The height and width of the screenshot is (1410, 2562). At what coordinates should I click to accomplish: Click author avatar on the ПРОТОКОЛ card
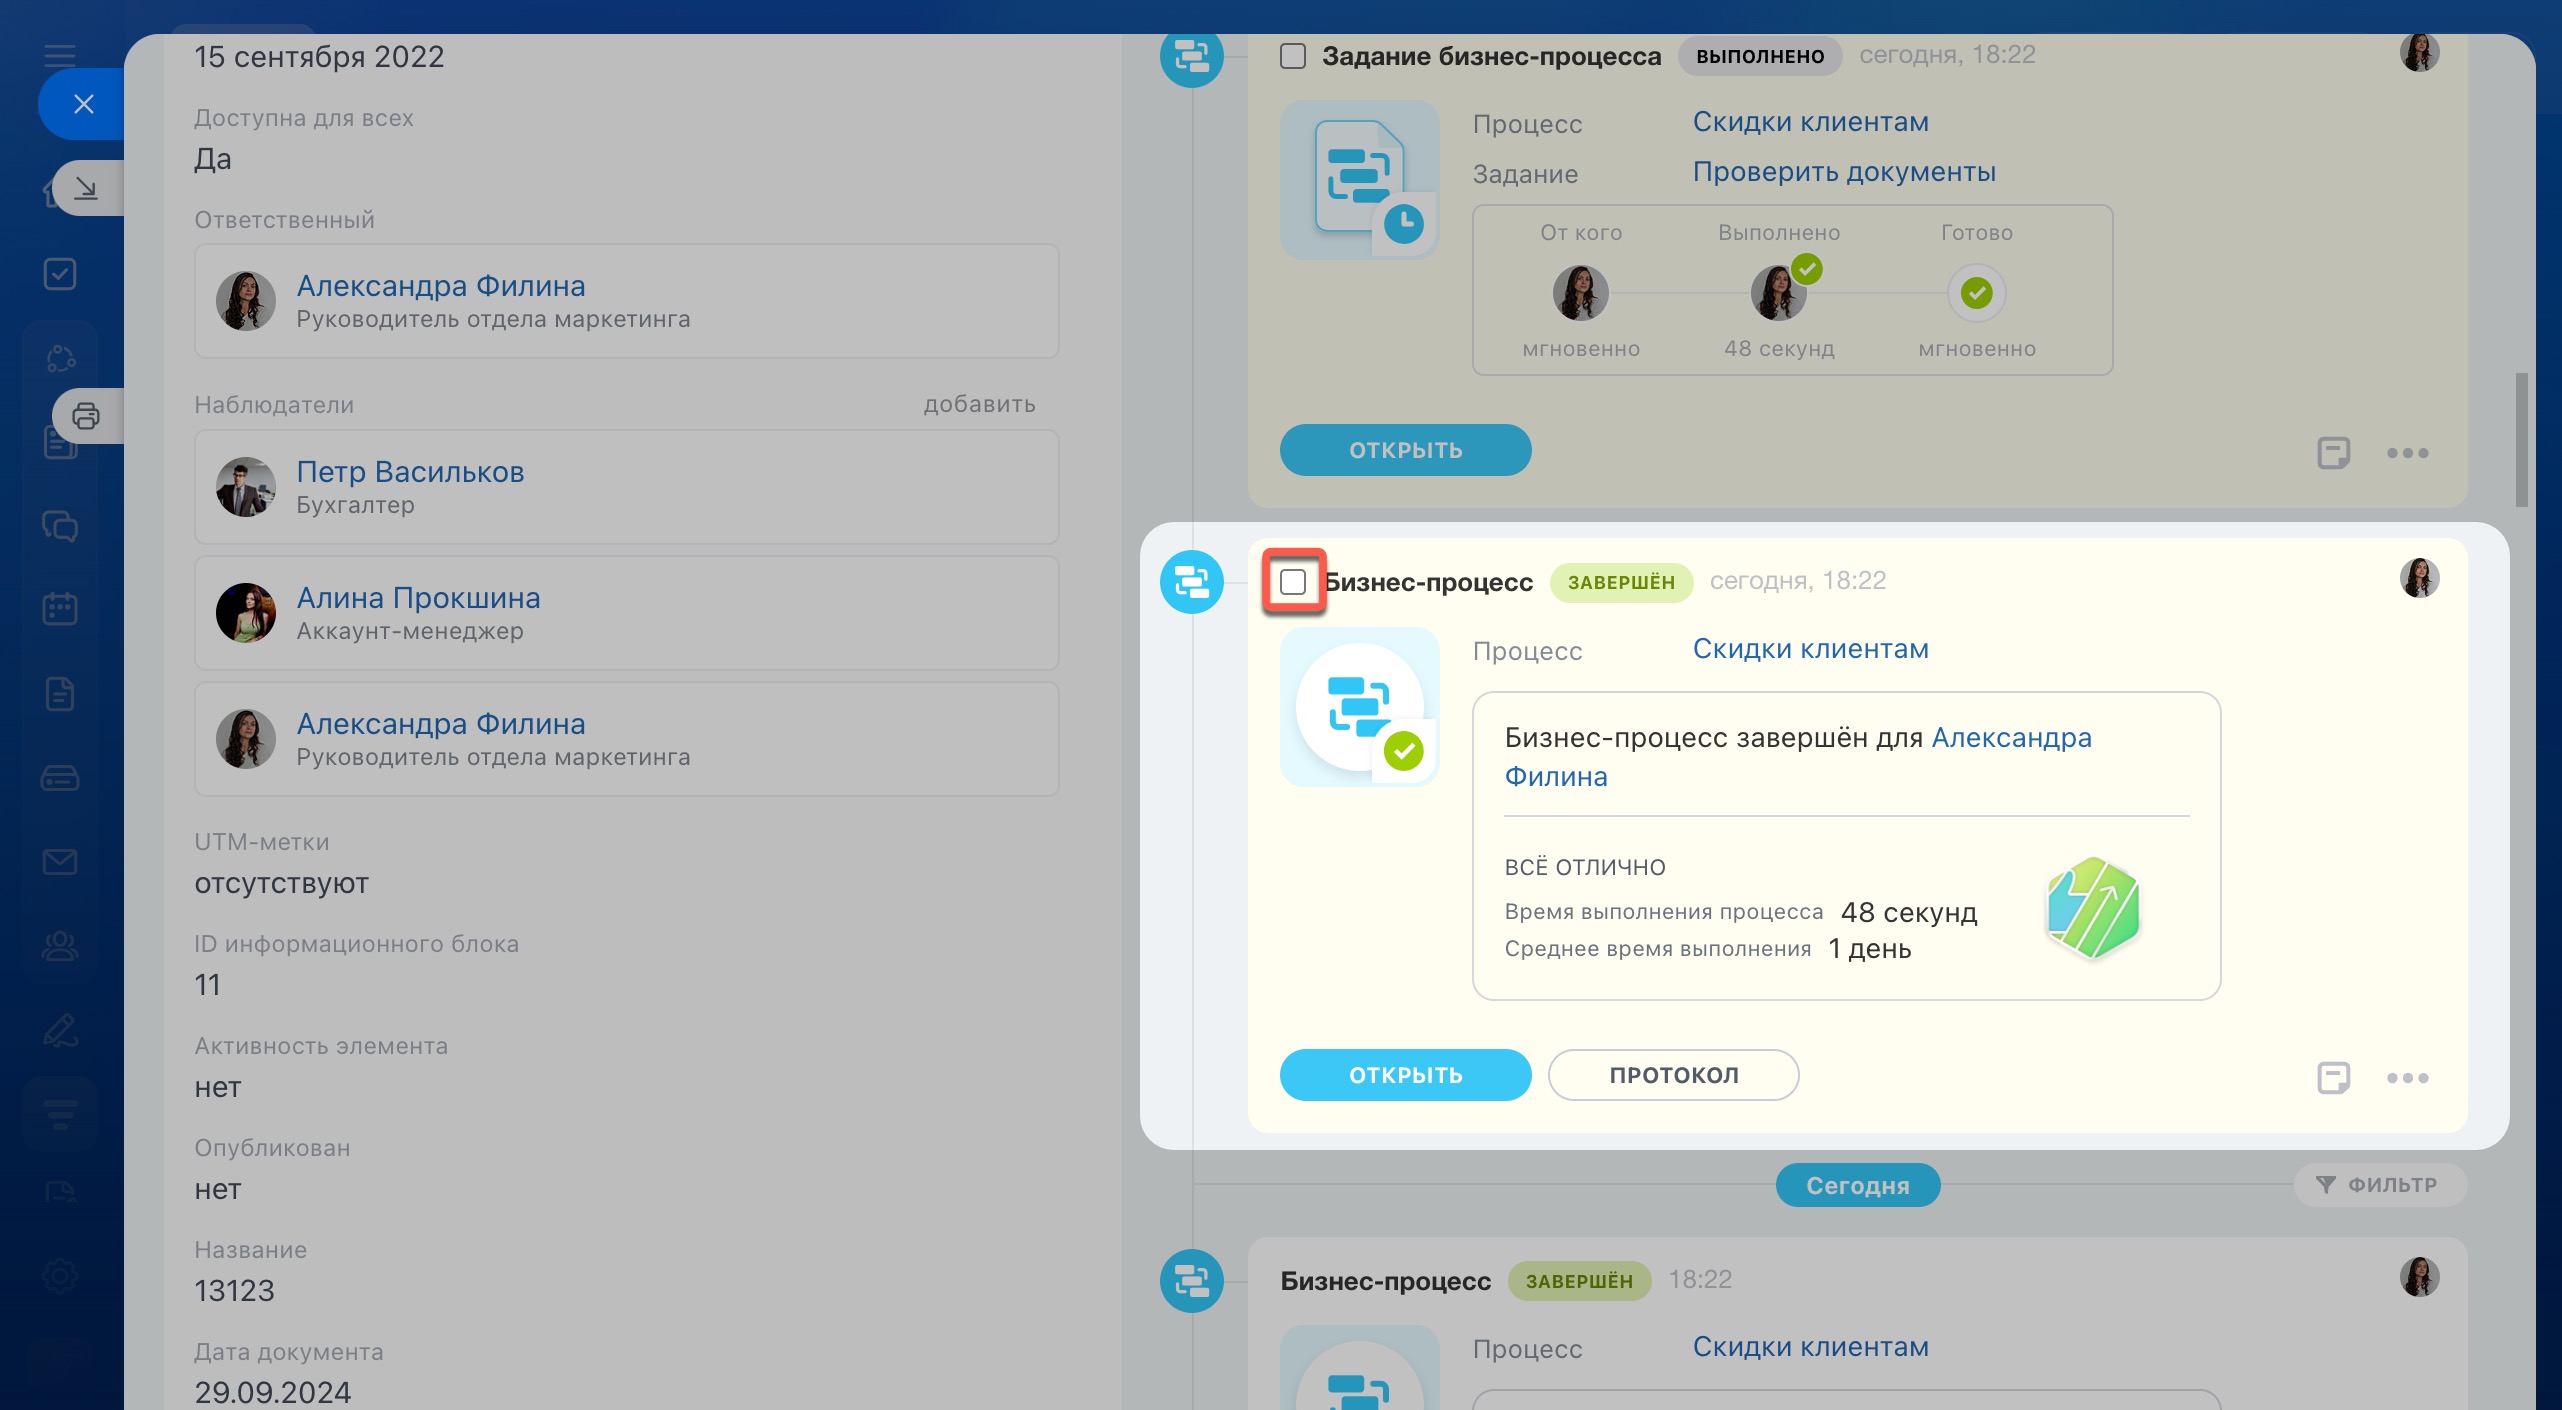coord(2419,578)
